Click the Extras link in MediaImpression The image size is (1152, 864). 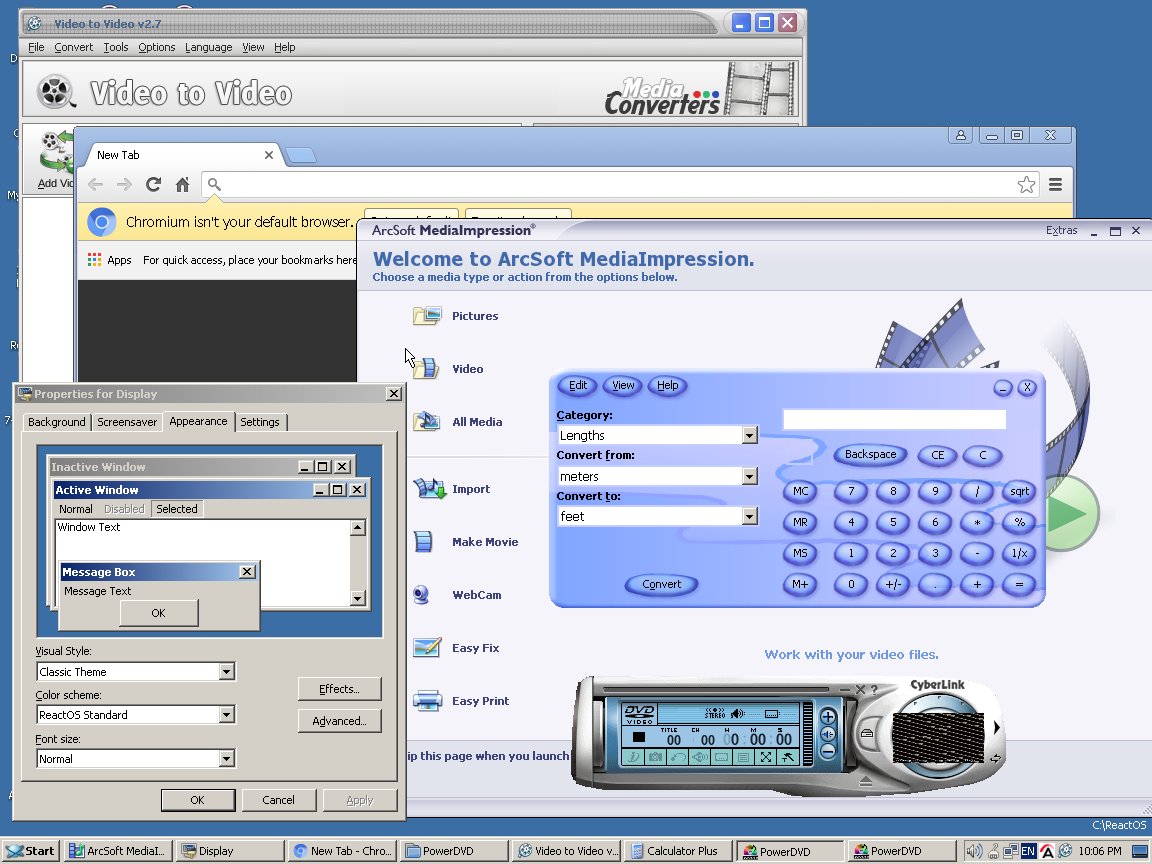[1061, 231]
